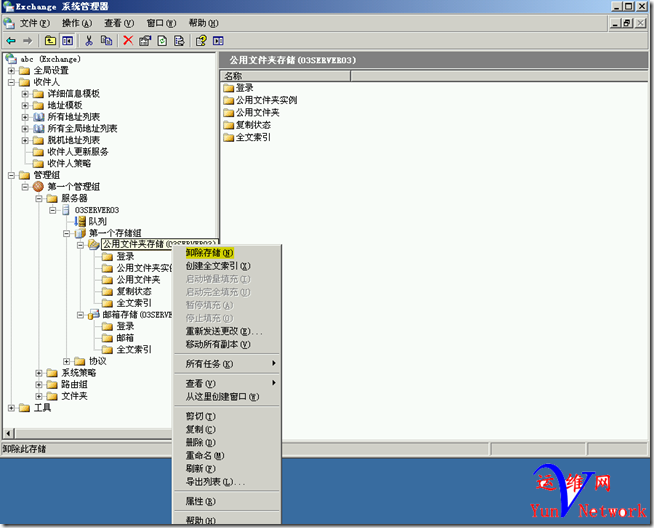Click the red Delete X toolbar icon

pos(128,40)
